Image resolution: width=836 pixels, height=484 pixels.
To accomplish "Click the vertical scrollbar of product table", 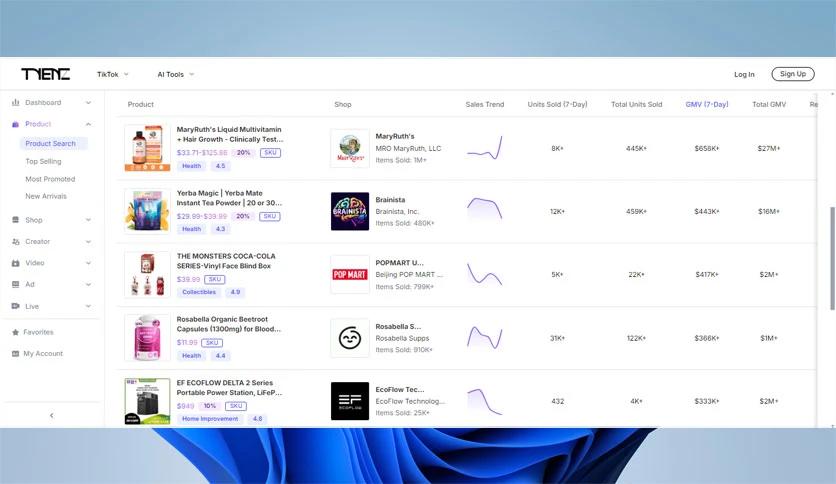I will click(x=832, y=258).
